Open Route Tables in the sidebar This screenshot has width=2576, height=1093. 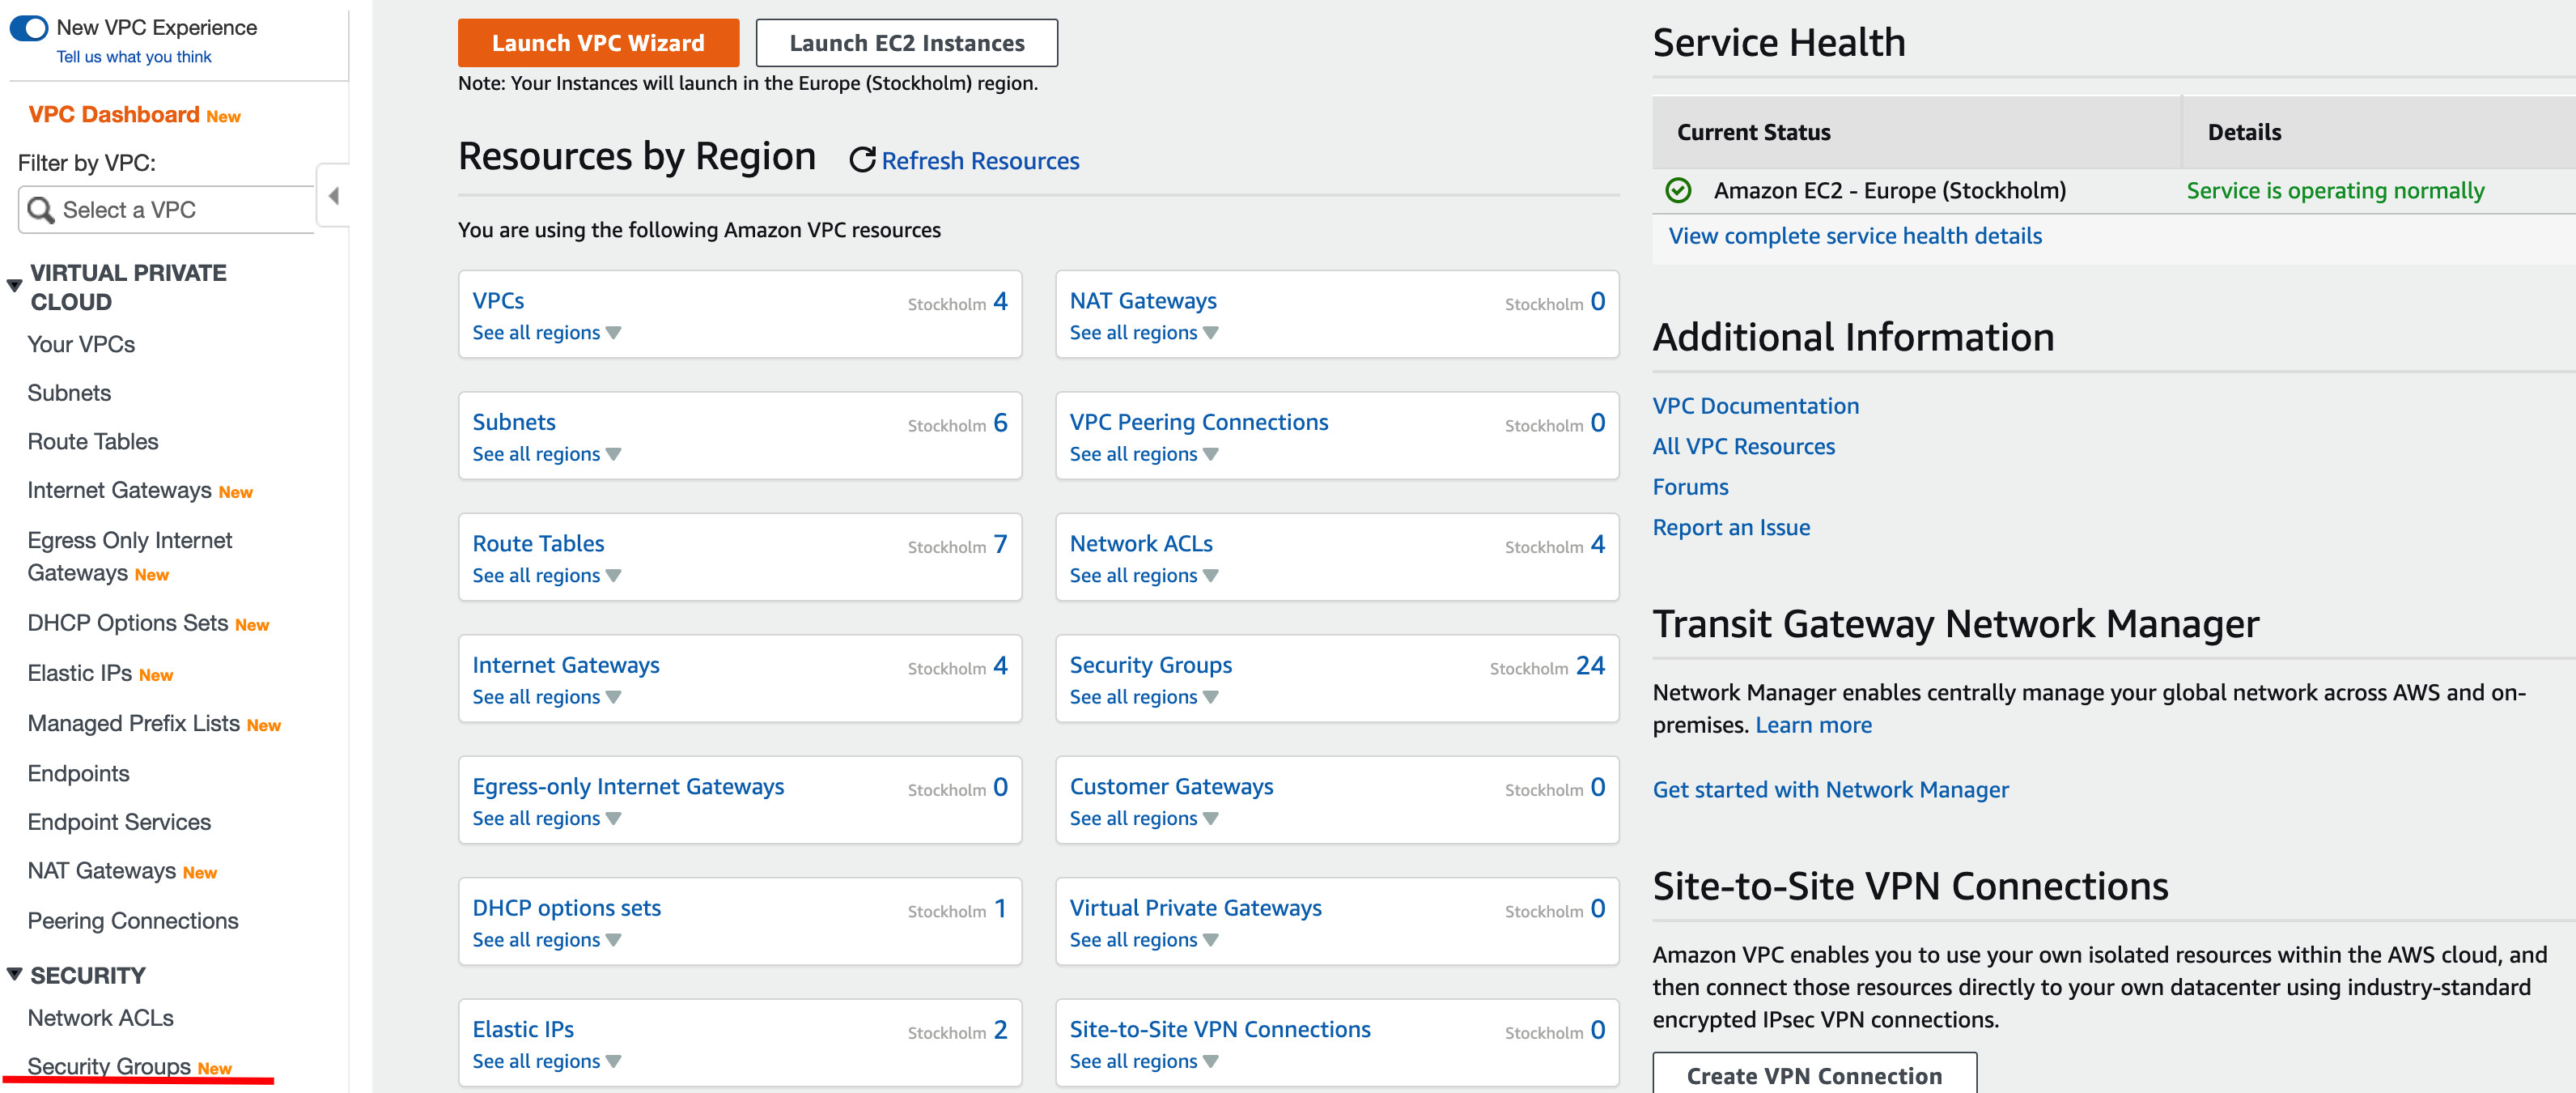point(93,442)
